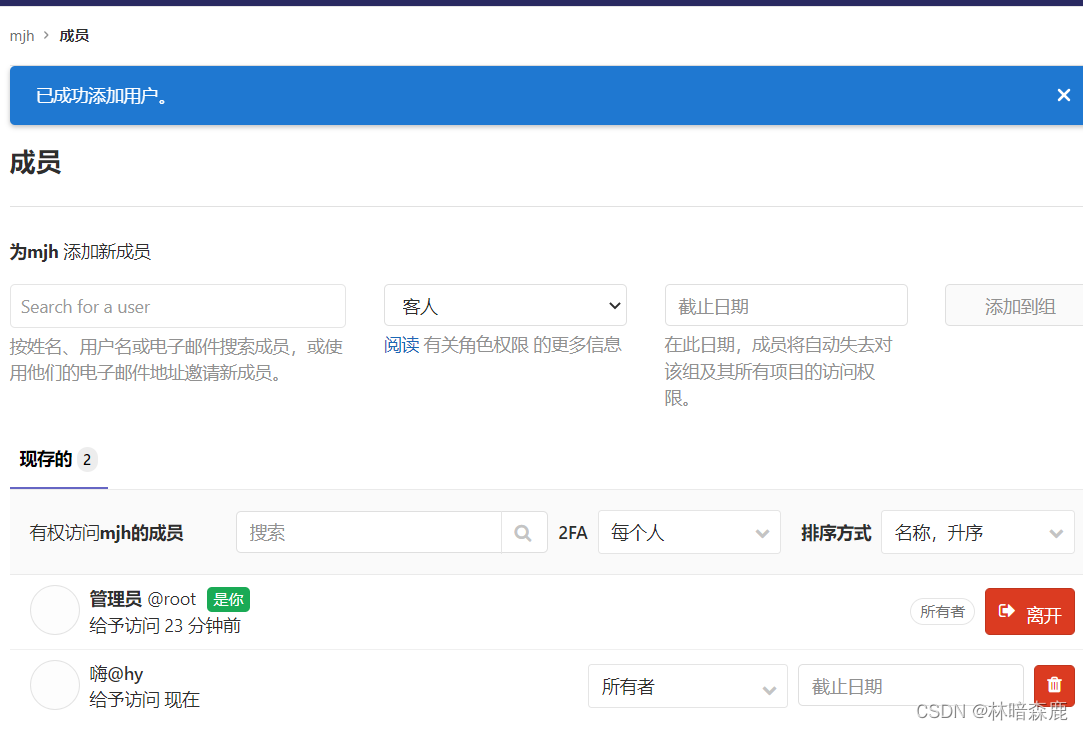1083x730 pixels.
Task: Click 嗨@hy avatar circle
Action: coord(55,685)
